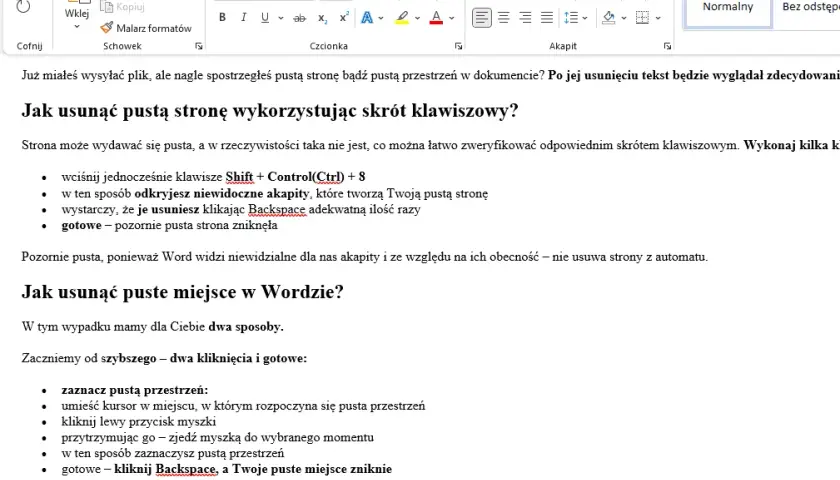840x480 pixels.
Task: Open the Schowek clipboard dialog launcher
Action: (x=199, y=47)
